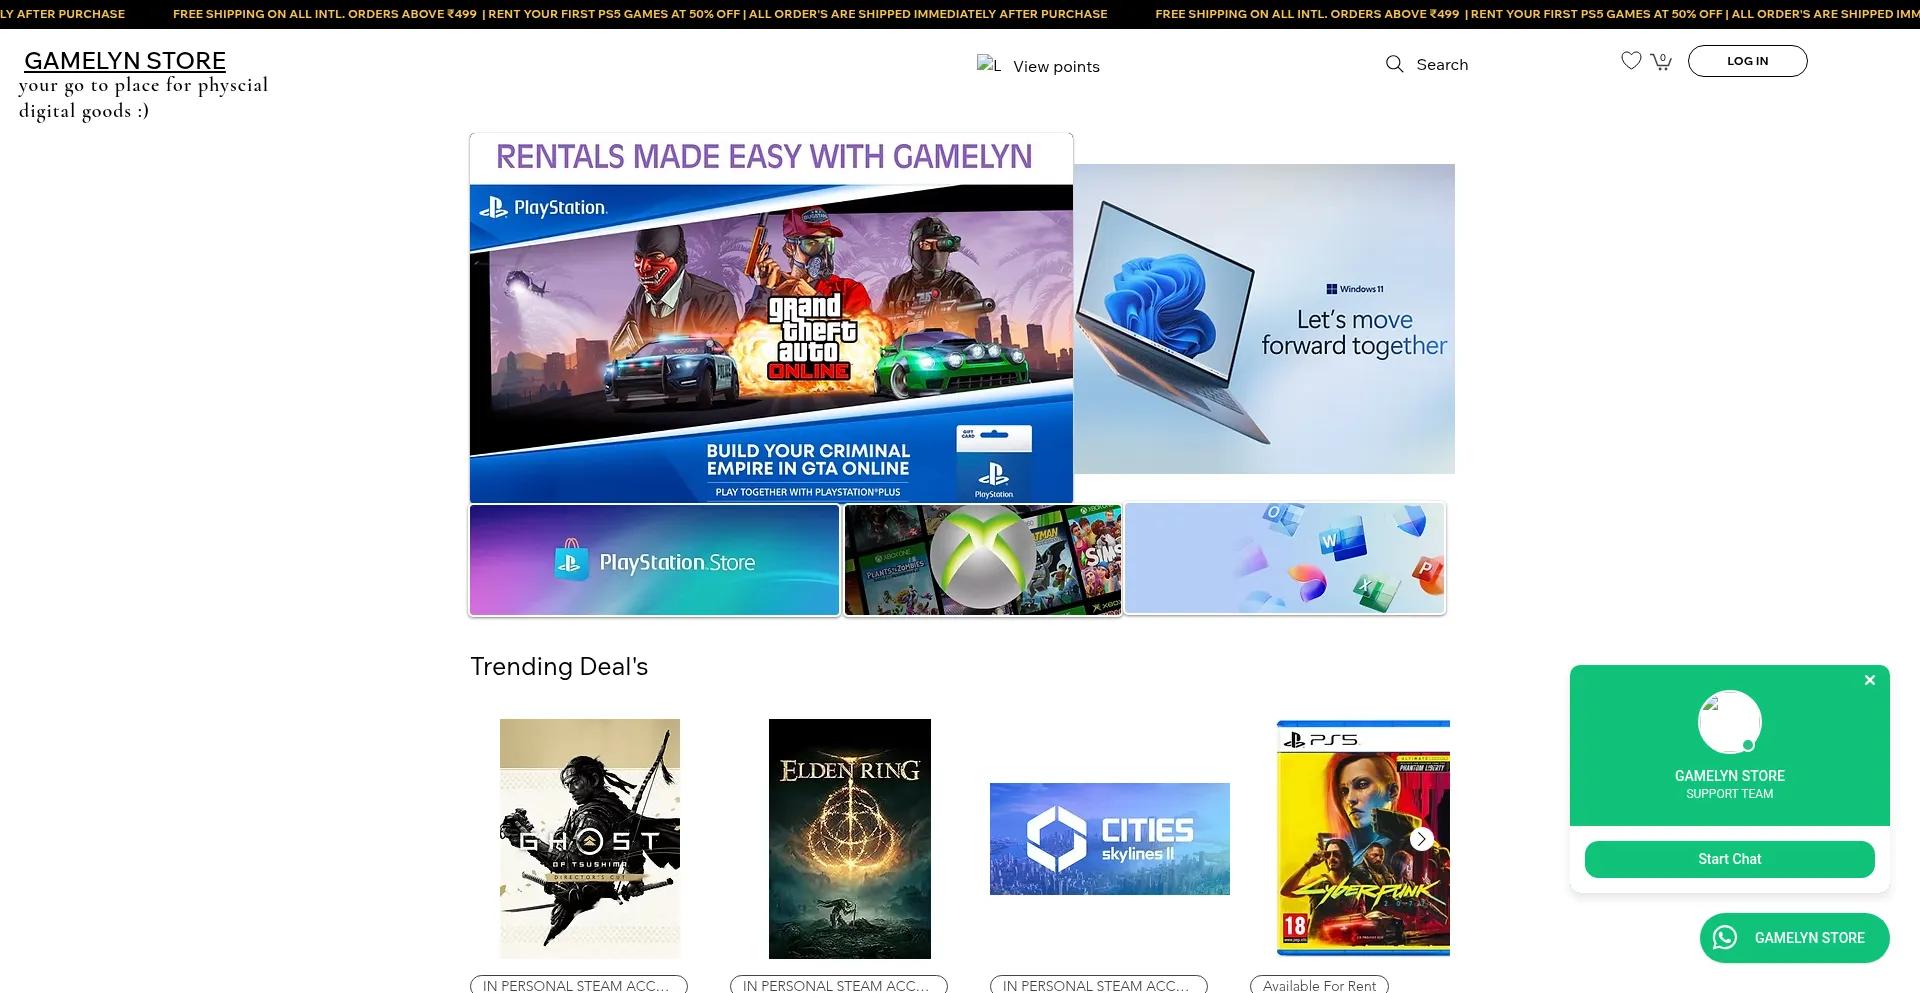Image resolution: width=1920 pixels, height=993 pixels.
Task: Open the Windows 11 laptop banner
Action: point(1264,319)
